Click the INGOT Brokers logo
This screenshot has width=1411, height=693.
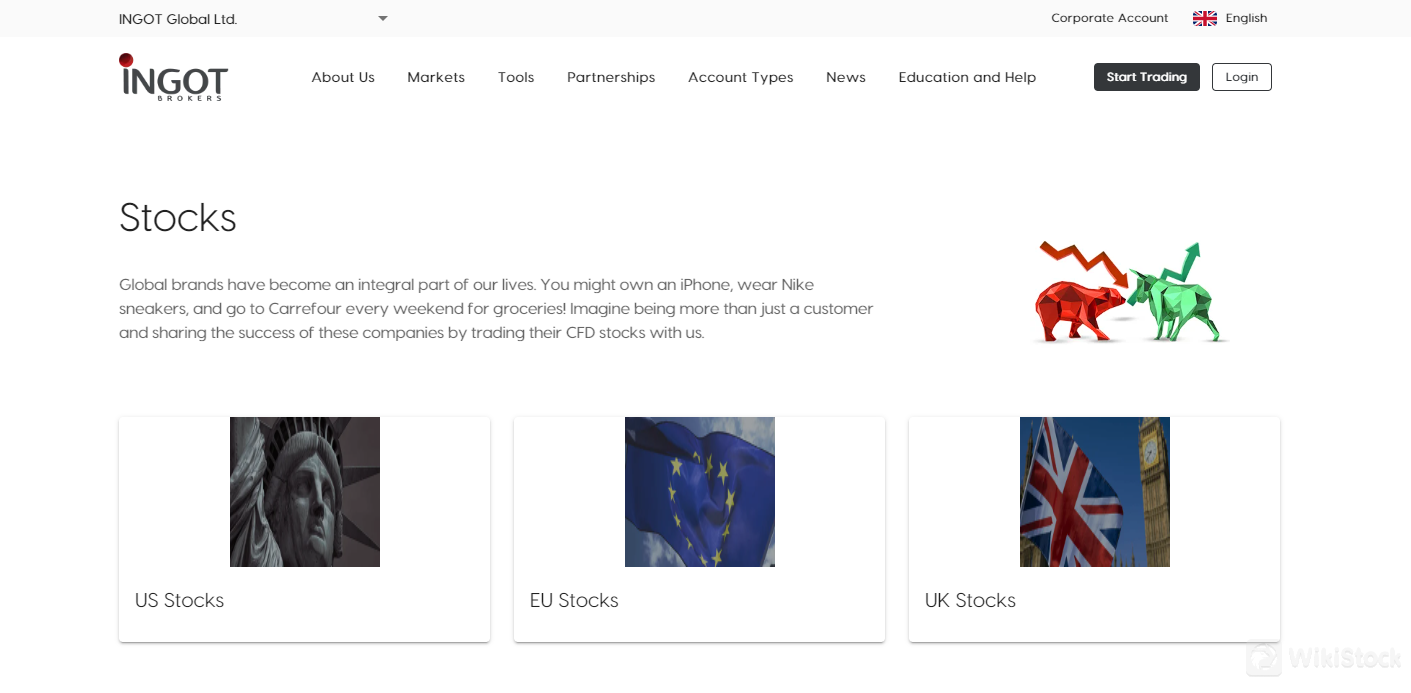click(173, 77)
